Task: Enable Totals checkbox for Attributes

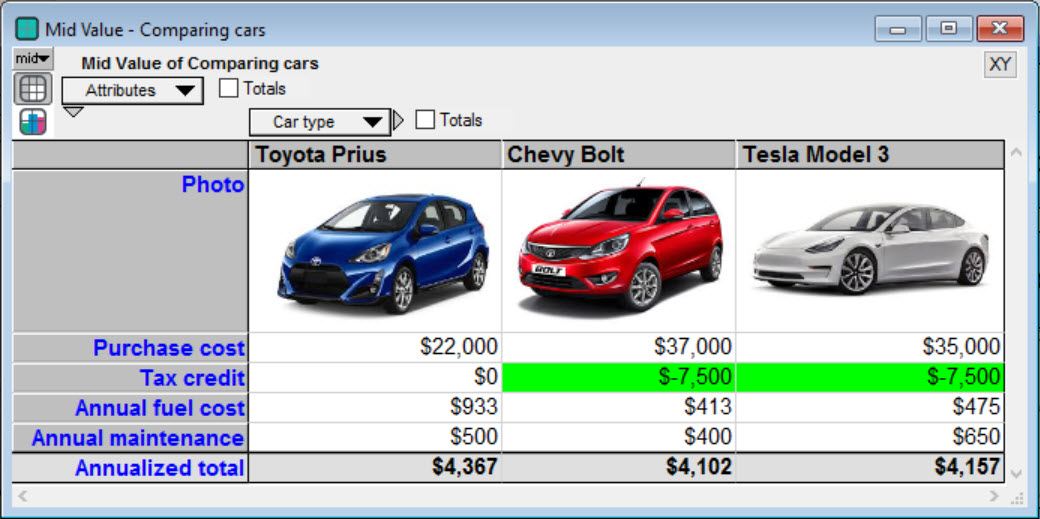Action: pos(228,88)
